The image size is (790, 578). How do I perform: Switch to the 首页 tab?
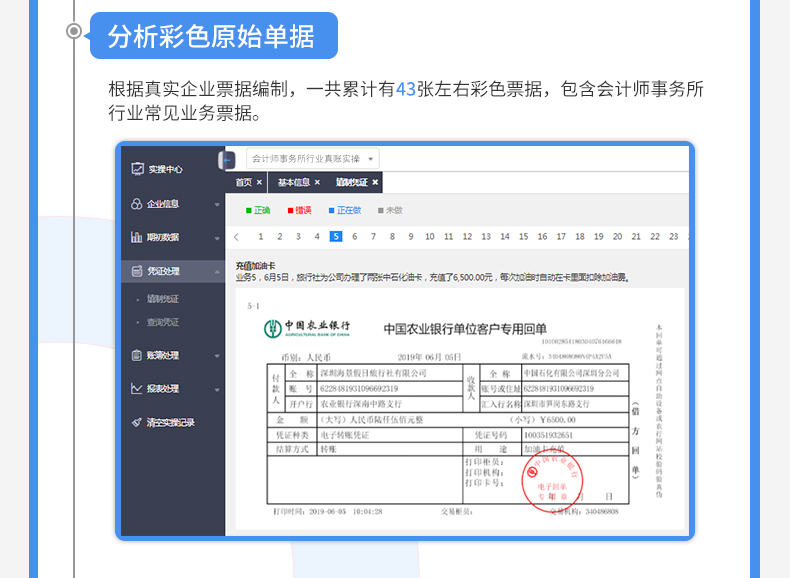(244, 183)
